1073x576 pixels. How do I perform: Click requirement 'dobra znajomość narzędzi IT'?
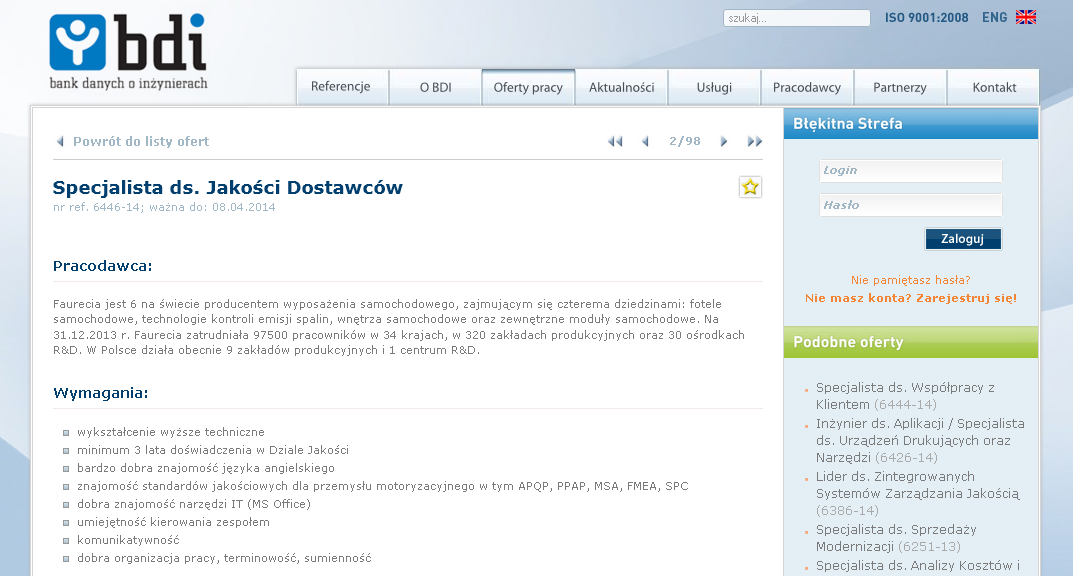point(194,504)
